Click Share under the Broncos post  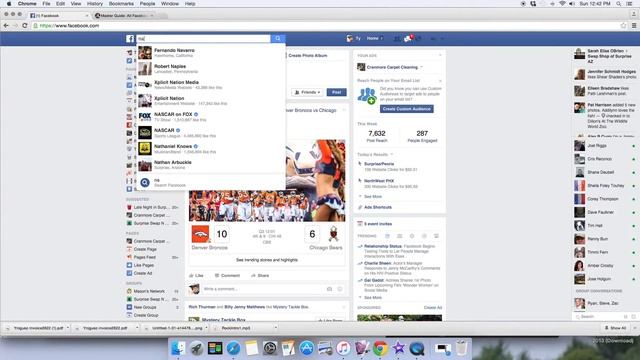click(x=260, y=276)
